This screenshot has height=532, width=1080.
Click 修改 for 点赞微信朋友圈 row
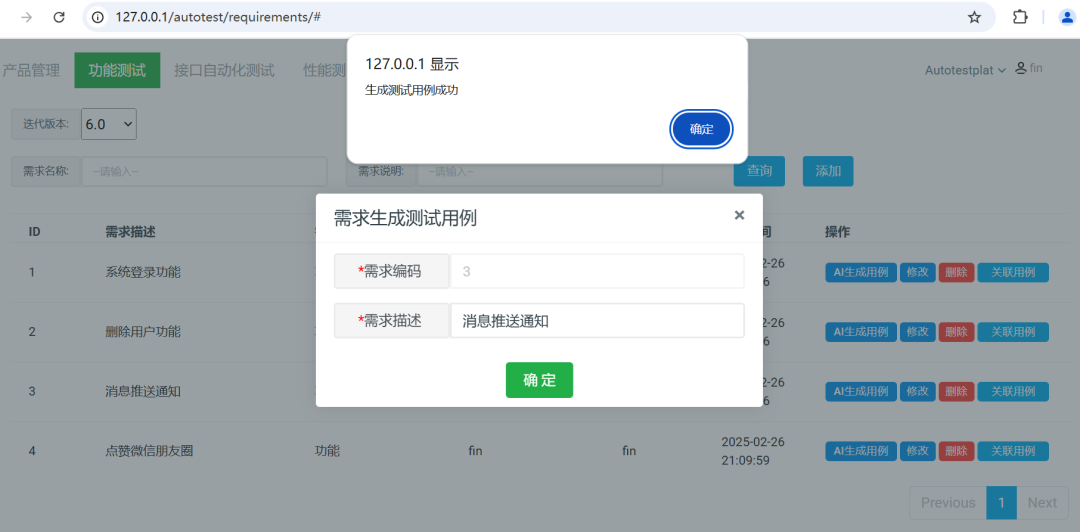click(x=917, y=451)
